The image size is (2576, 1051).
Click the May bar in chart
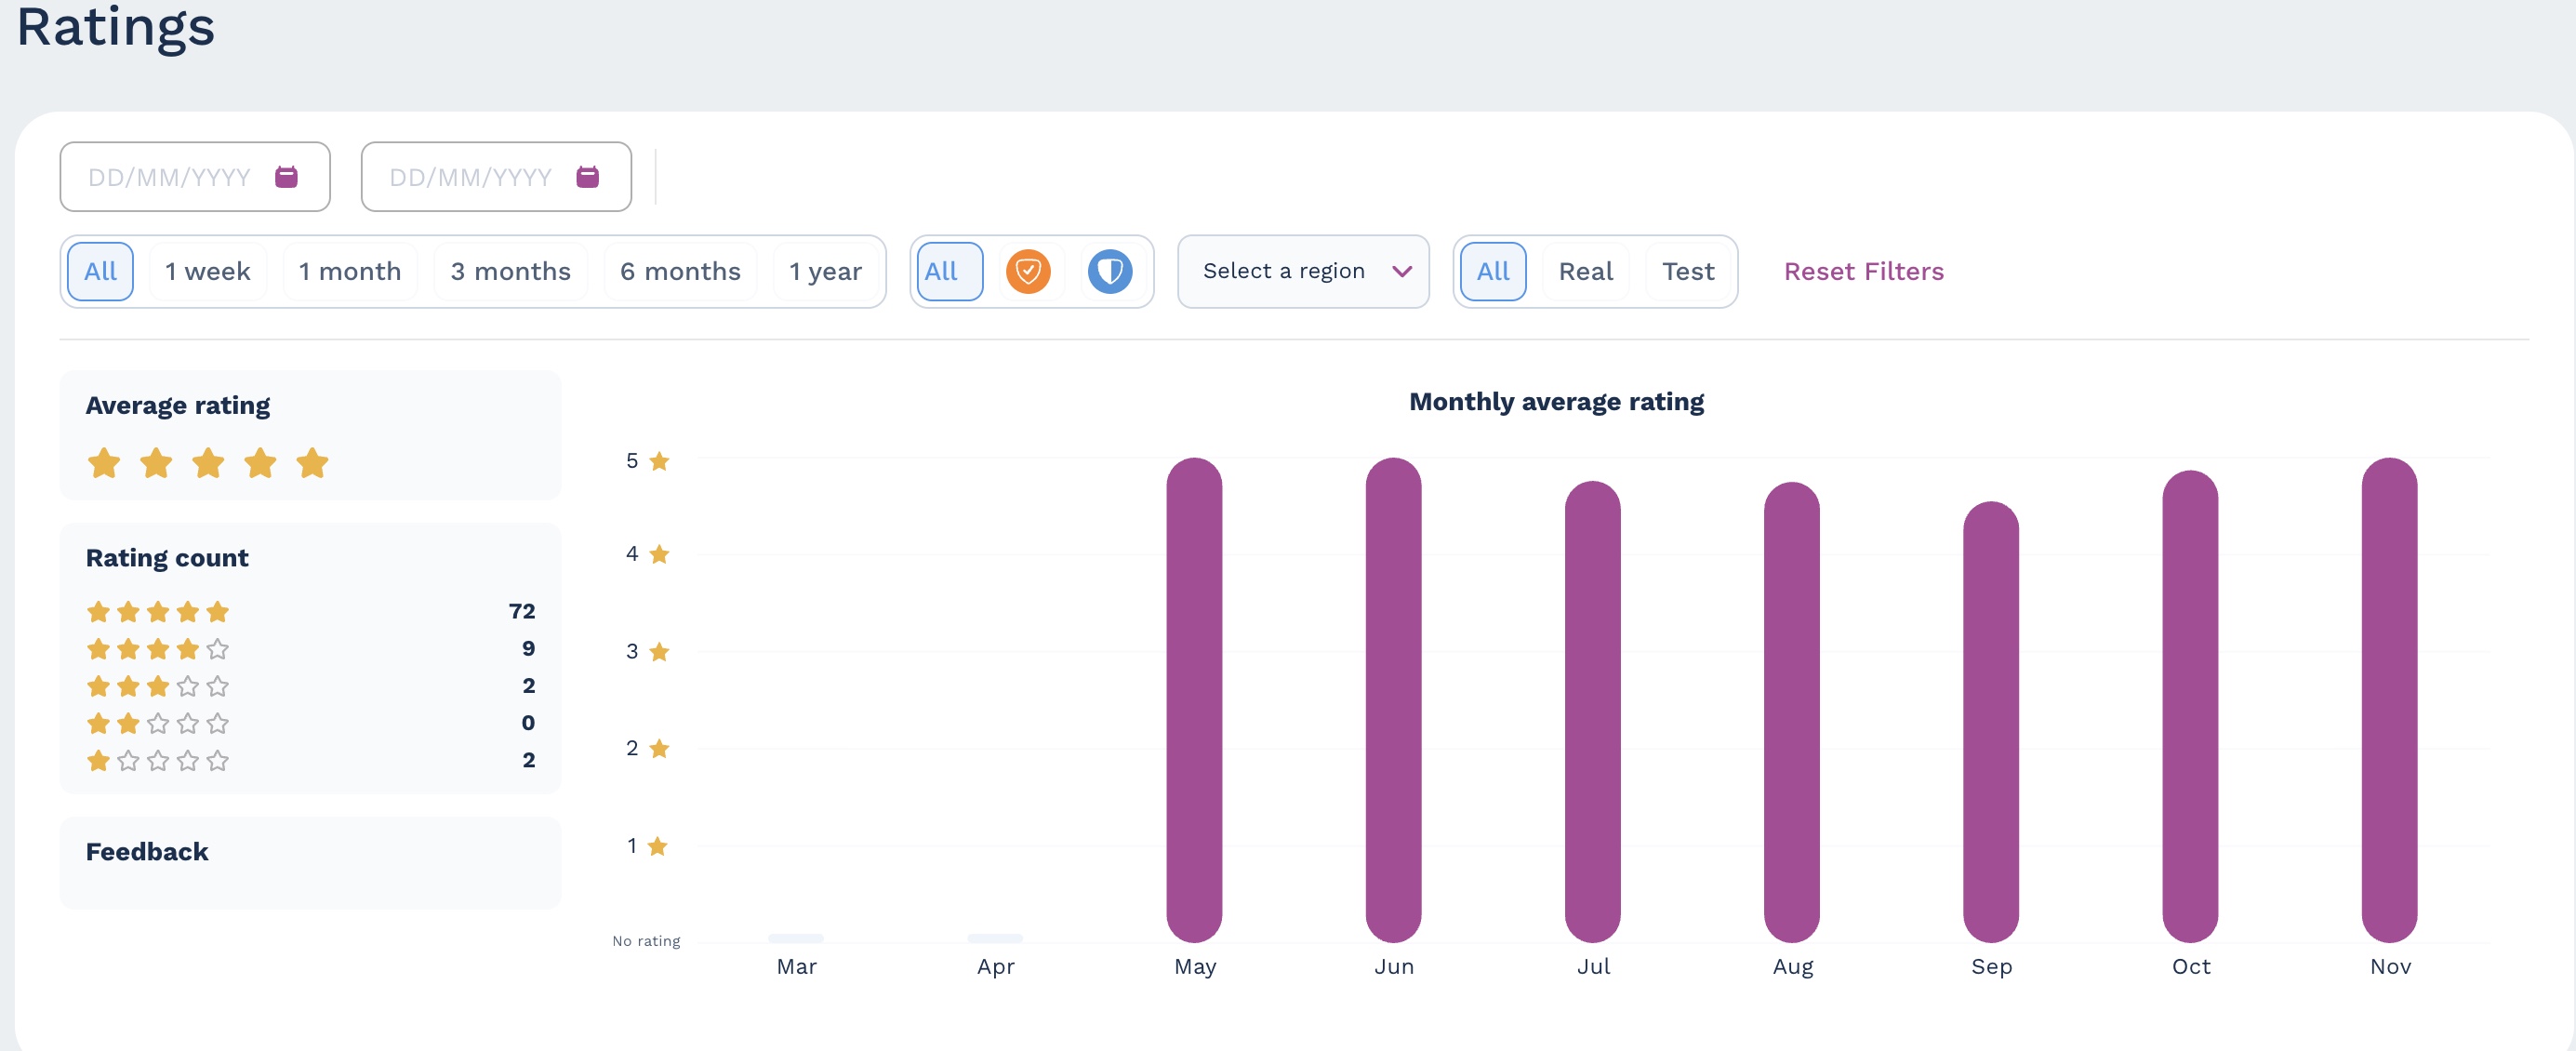tap(1194, 700)
